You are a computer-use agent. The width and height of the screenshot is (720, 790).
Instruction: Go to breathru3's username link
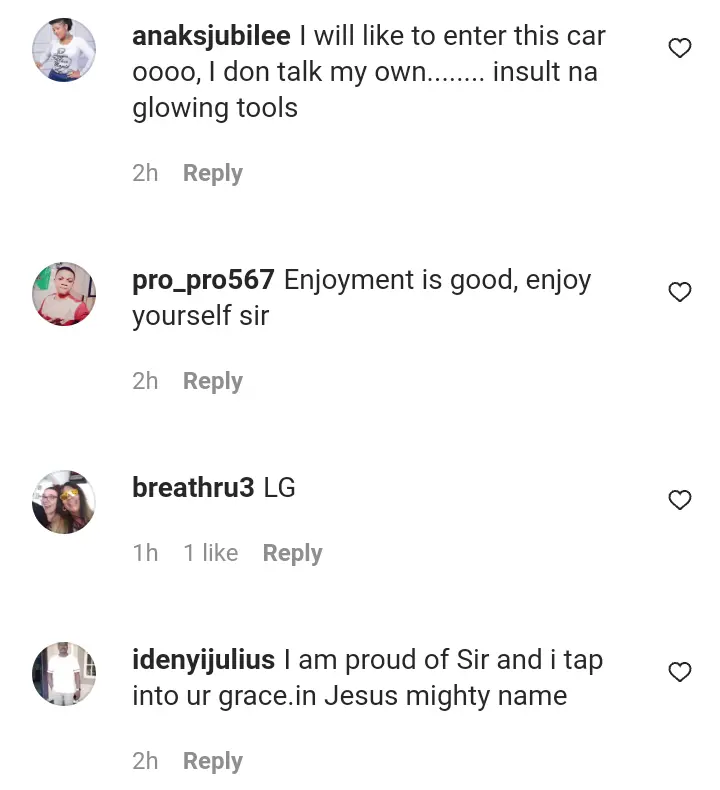[193, 488]
